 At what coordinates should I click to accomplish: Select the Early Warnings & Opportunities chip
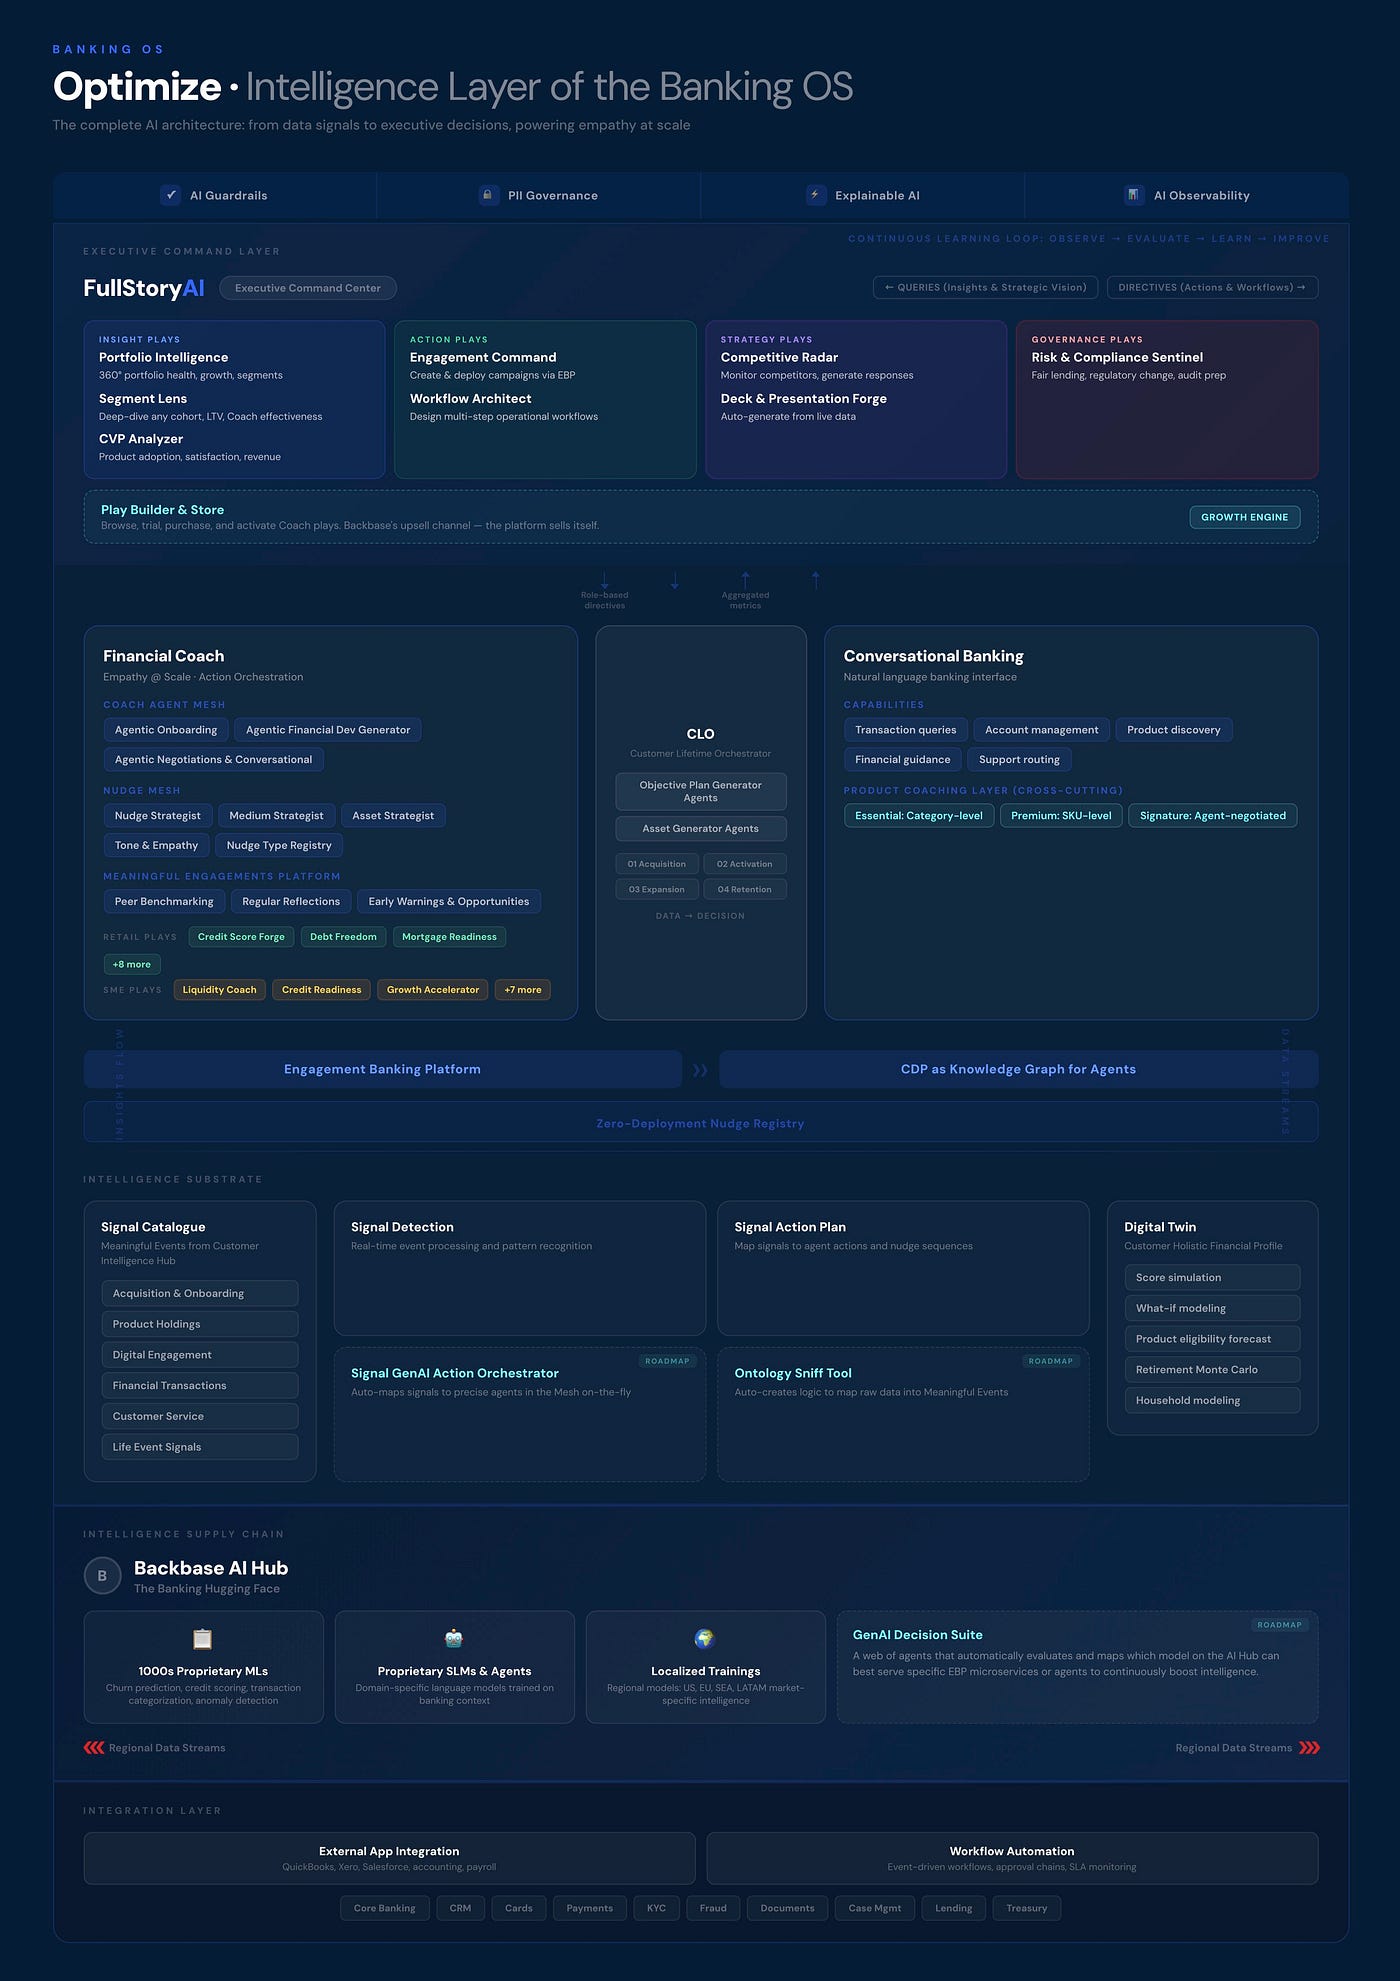coord(449,902)
